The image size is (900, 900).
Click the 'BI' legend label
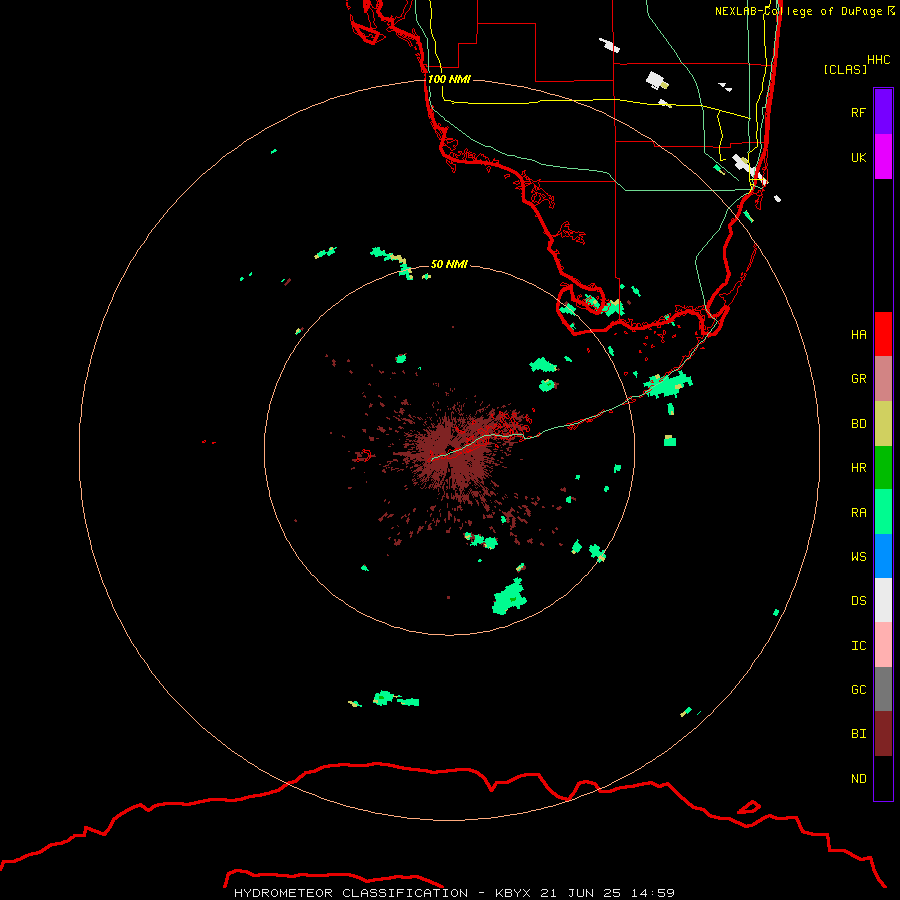click(x=858, y=734)
